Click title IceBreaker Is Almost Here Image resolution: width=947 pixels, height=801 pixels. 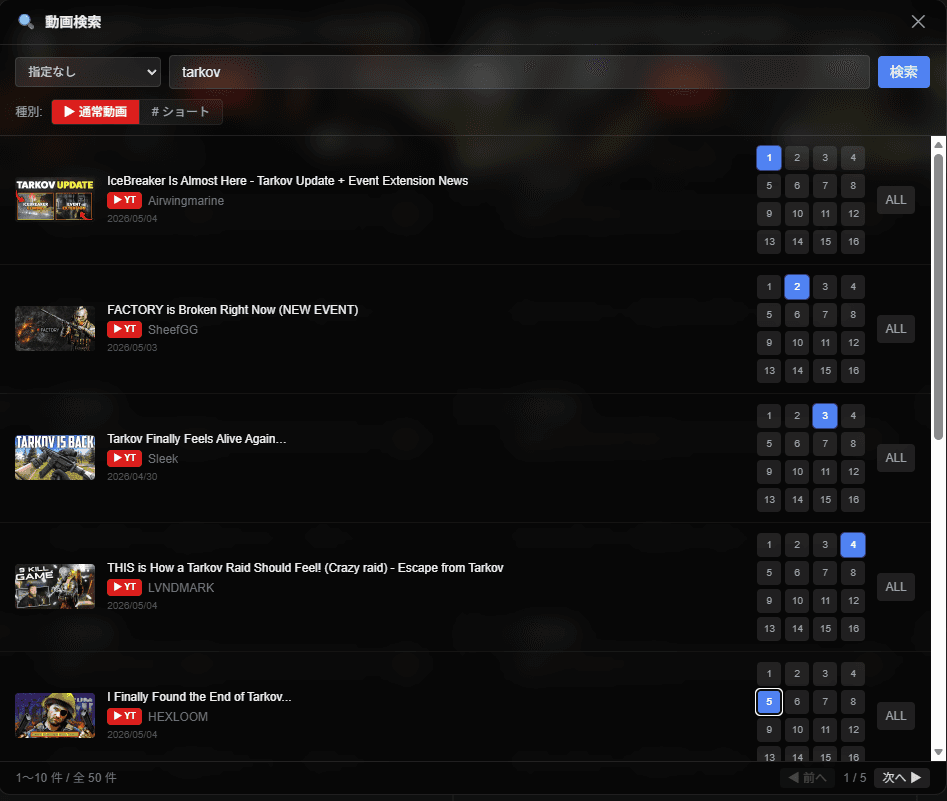point(287,181)
